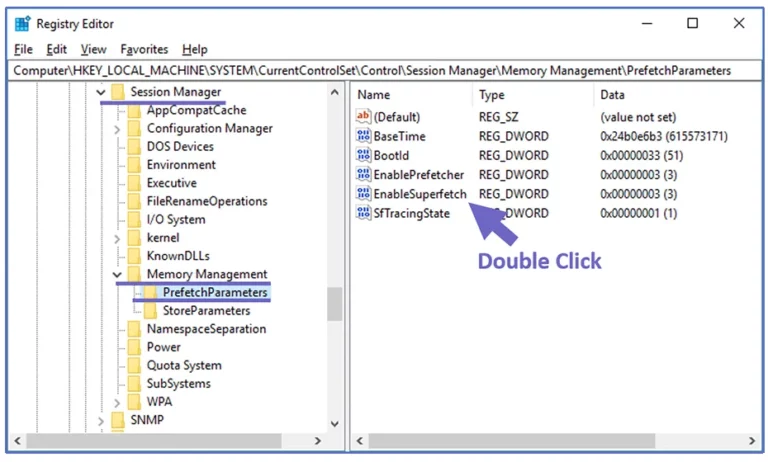Maximize the Registry Editor window
The width and height of the screenshot is (768, 462).
(692, 23)
